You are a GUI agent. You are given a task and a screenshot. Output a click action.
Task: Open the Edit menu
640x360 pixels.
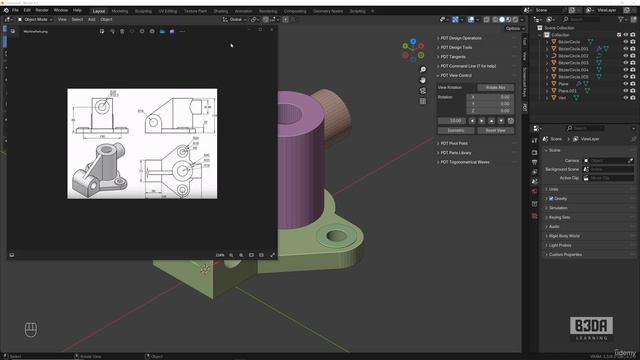(x=27, y=10)
